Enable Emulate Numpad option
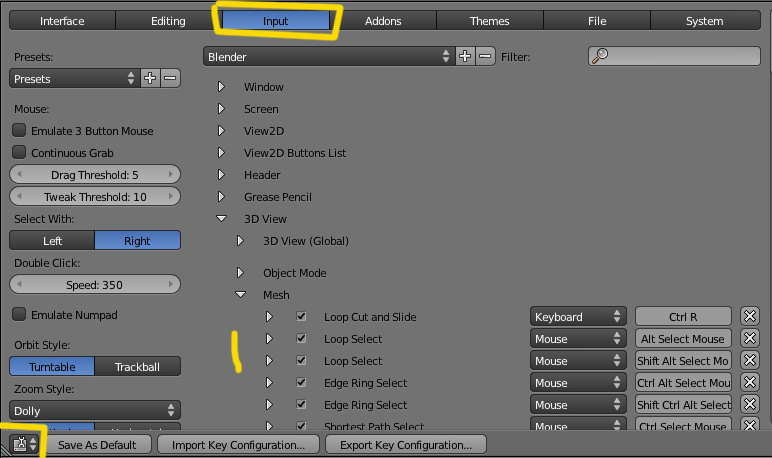Viewport: 772px width, 458px height. point(19,315)
